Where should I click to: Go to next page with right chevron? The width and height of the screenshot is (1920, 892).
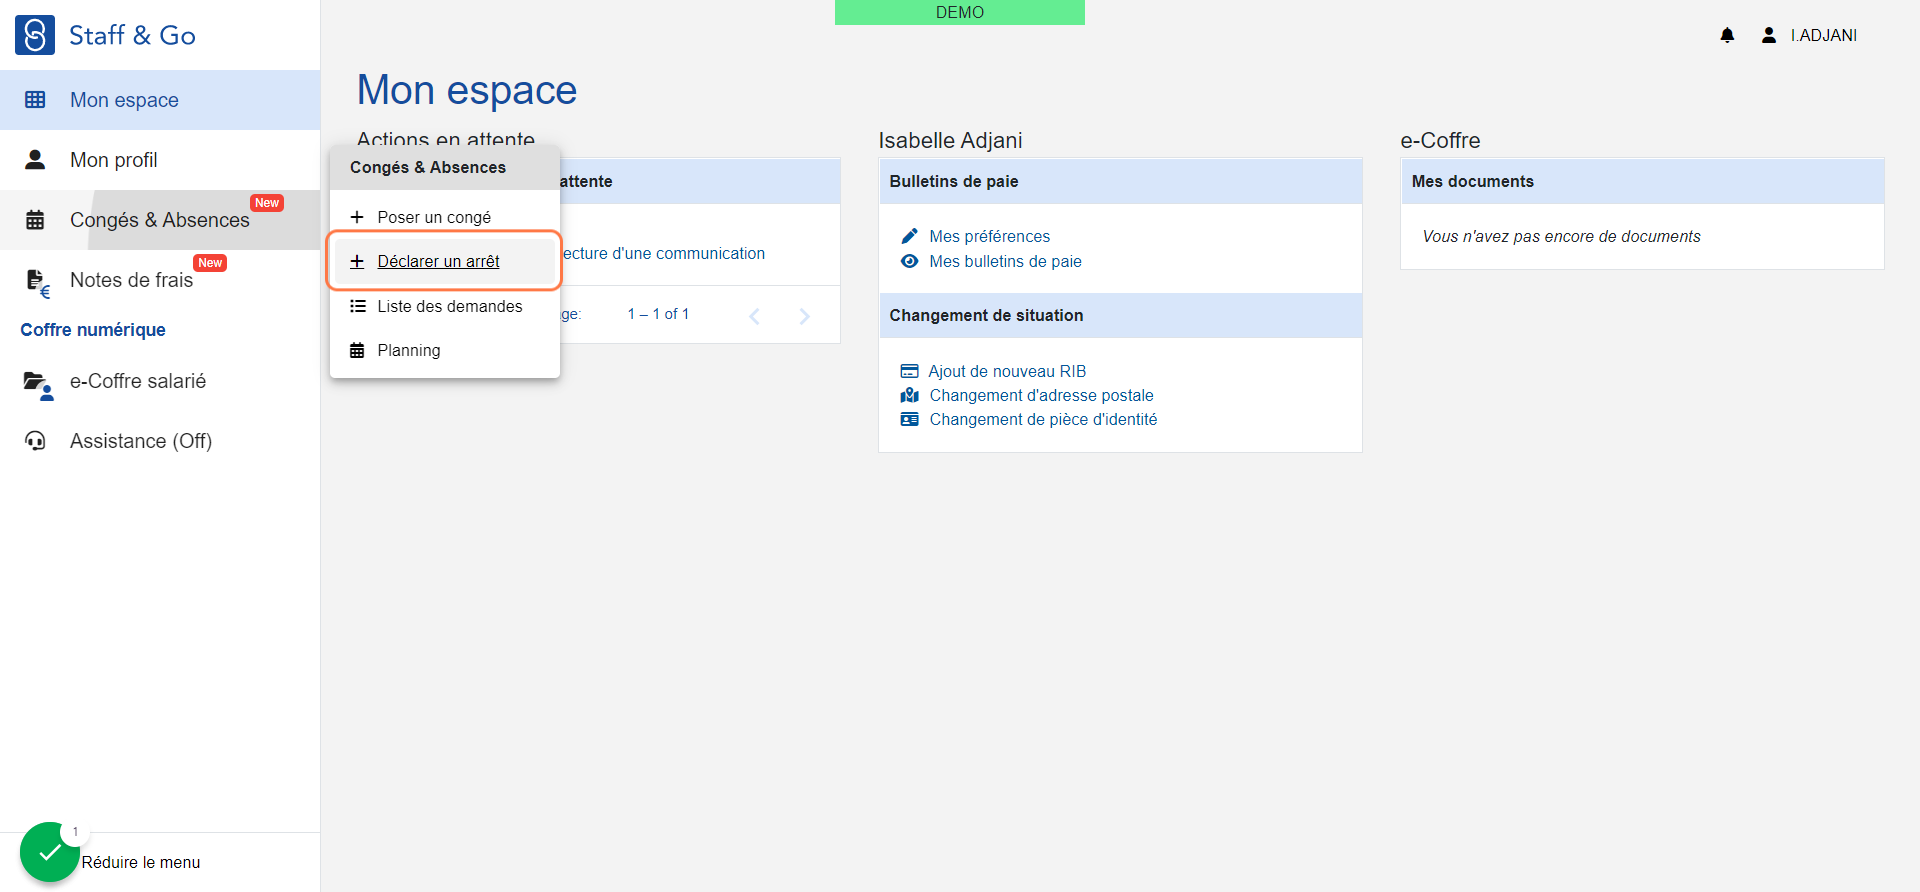click(805, 316)
